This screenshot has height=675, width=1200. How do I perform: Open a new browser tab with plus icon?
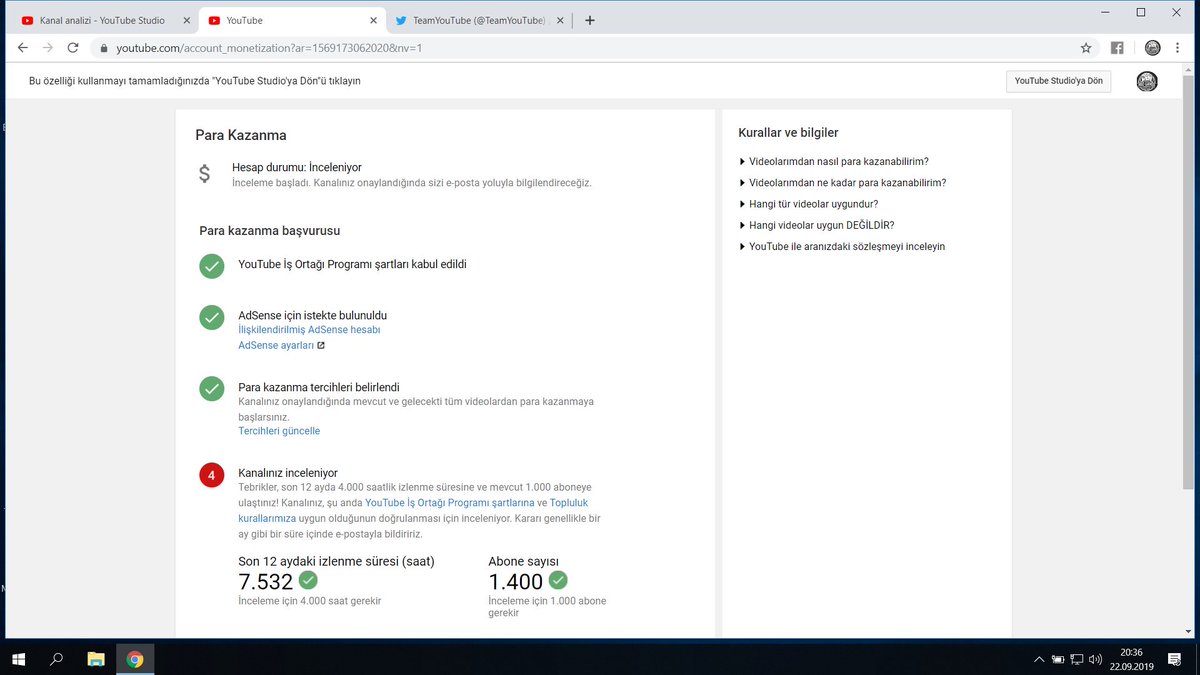pos(590,20)
